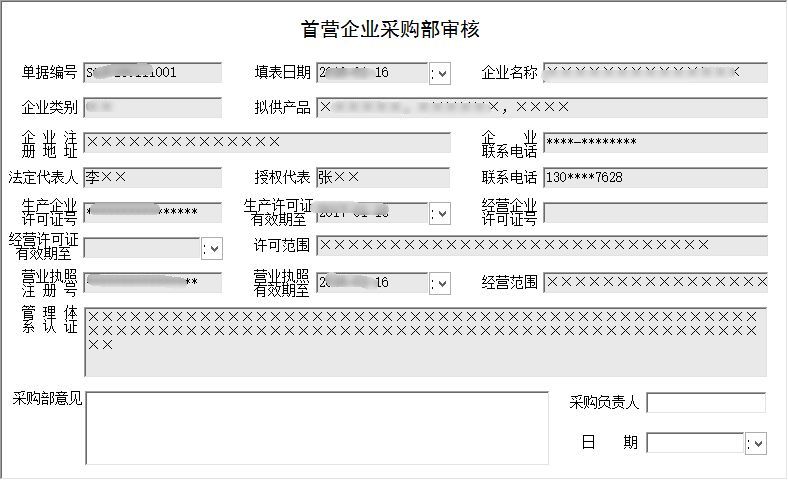788x480 pixels.
Task: Click the 填表日期 label
Action: (282, 72)
